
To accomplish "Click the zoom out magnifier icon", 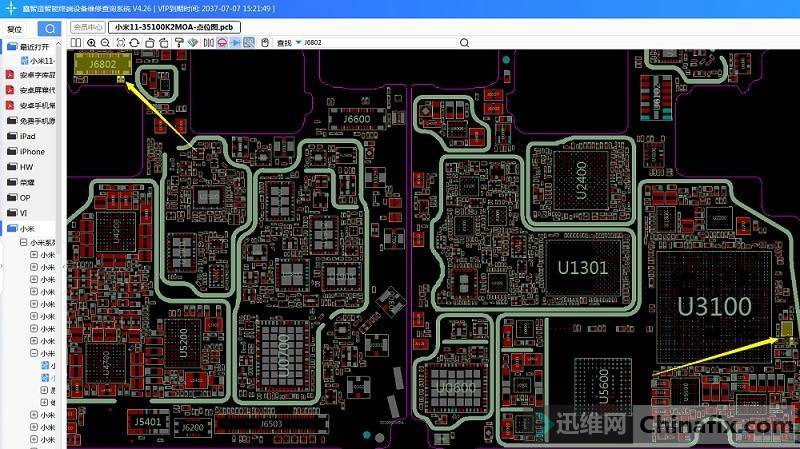I will click(105, 43).
